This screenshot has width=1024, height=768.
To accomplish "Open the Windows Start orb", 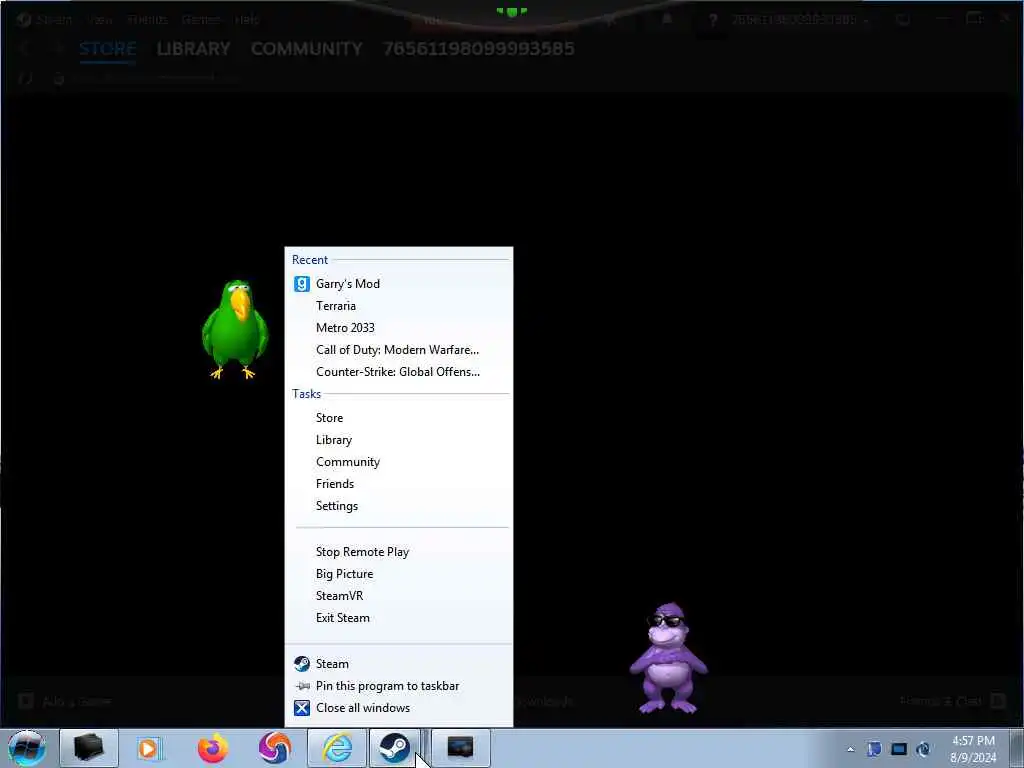I will tap(26, 748).
